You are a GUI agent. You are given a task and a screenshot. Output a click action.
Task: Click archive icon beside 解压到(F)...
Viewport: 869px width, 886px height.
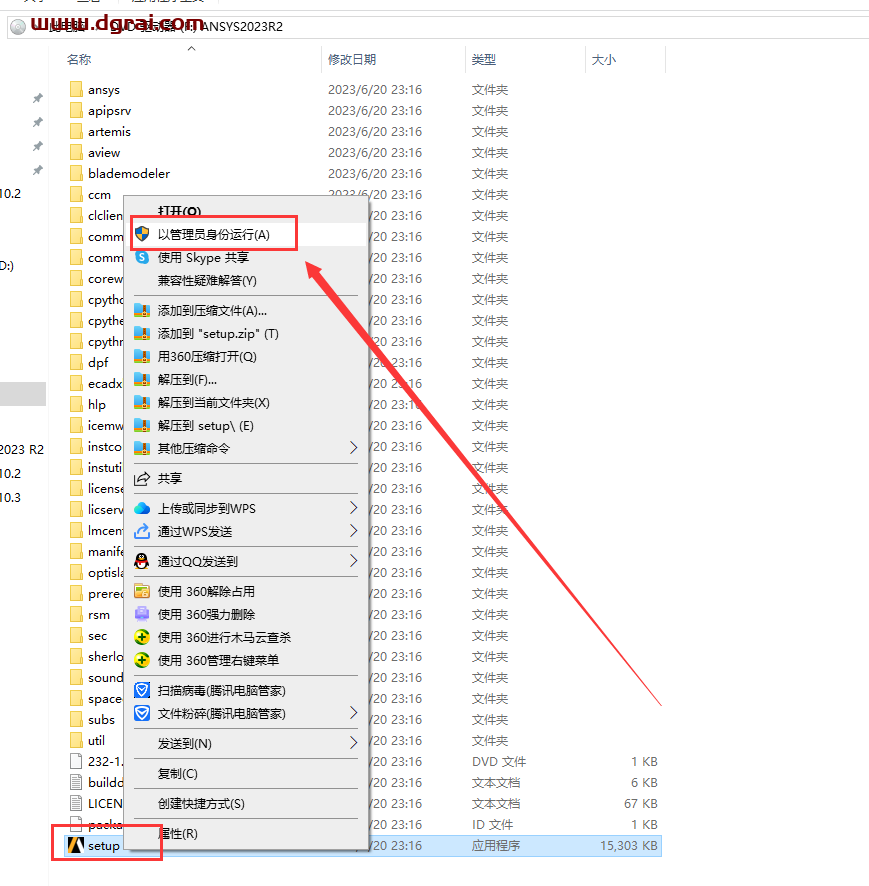142,380
